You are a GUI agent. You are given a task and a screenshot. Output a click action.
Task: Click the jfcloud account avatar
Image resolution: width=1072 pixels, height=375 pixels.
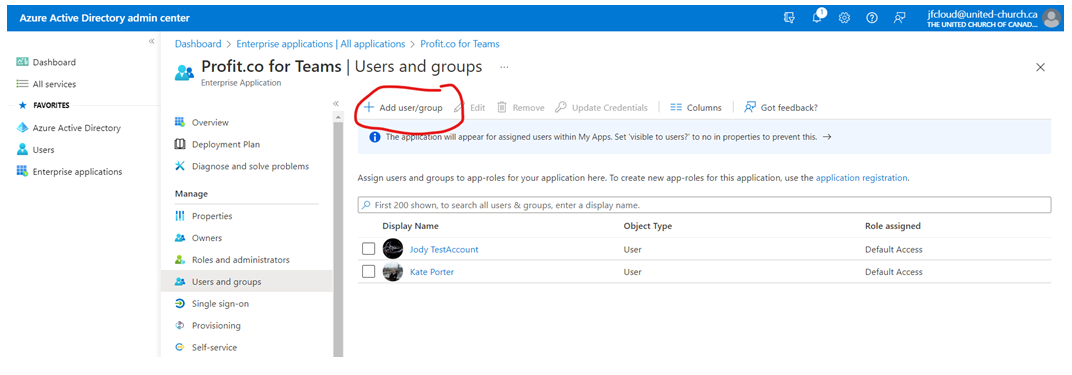pyautogui.click(x=1051, y=18)
